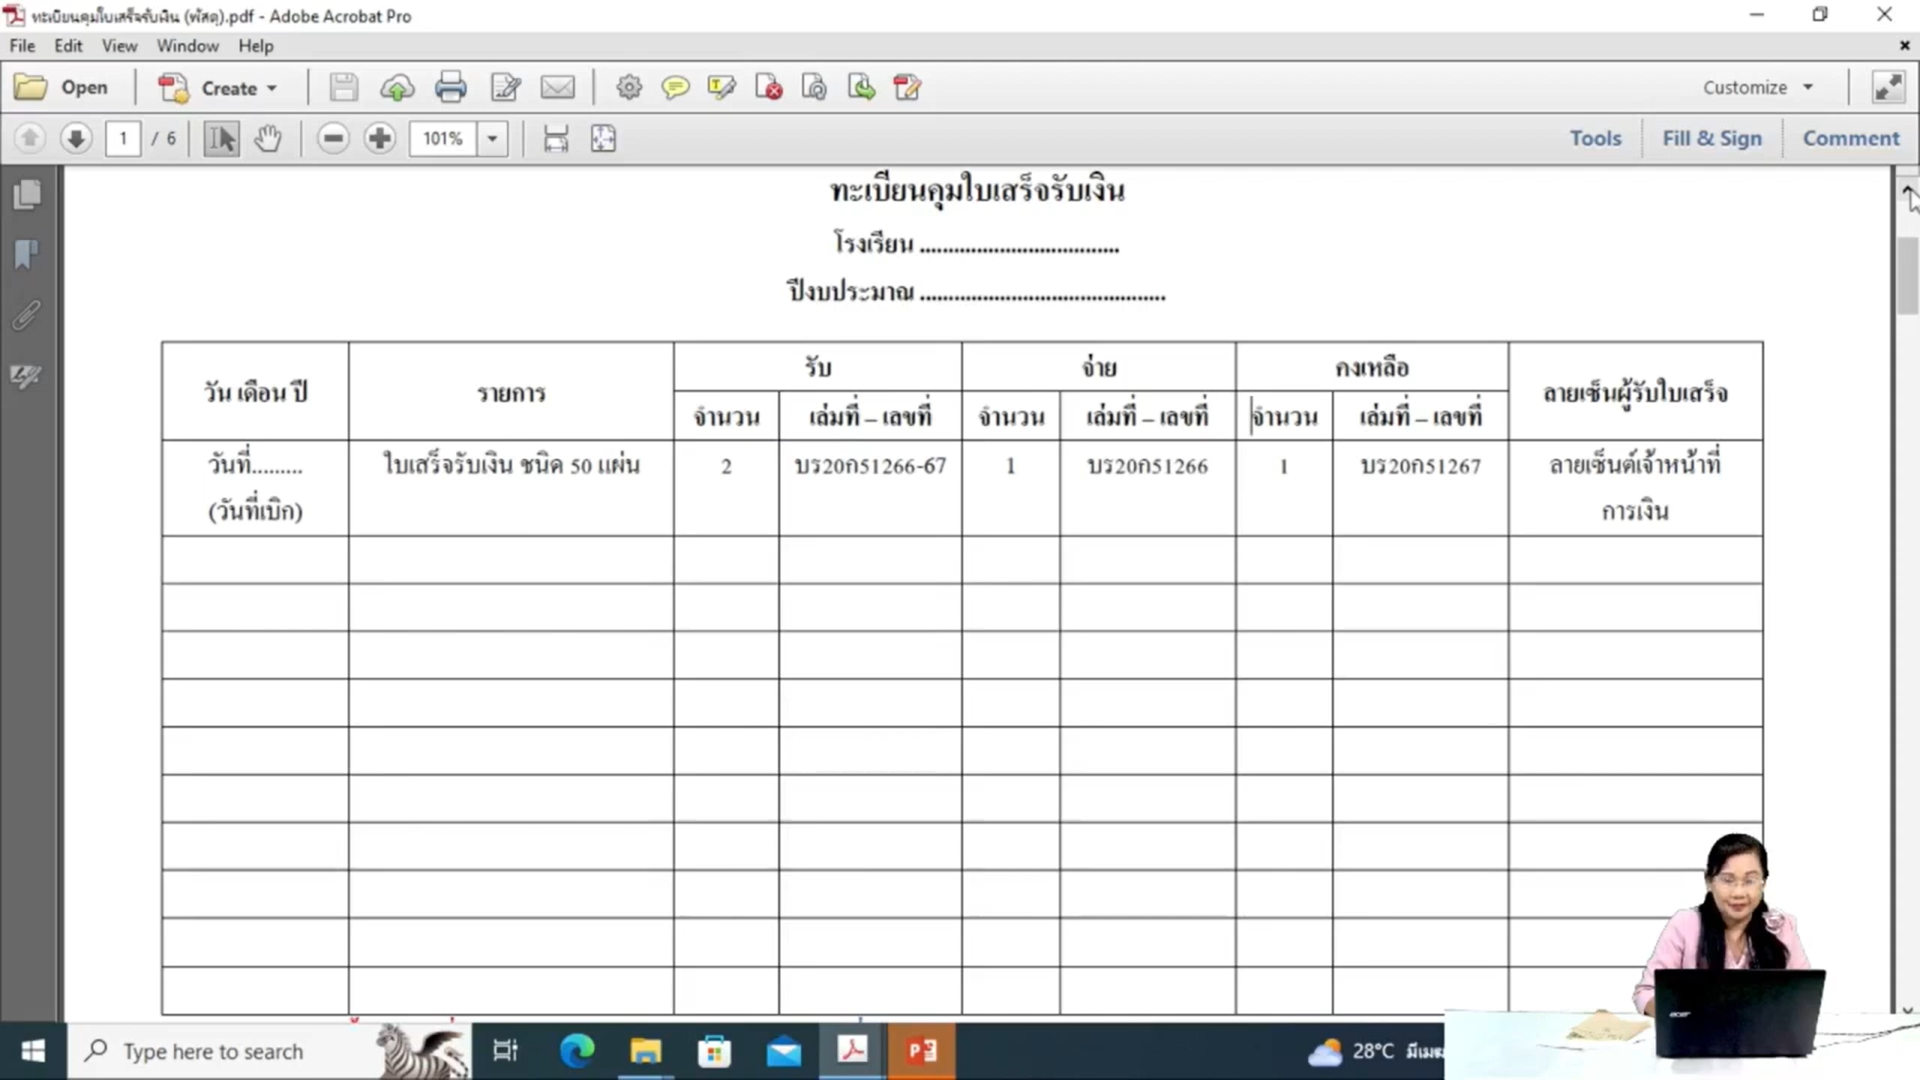Go to previous page arrow
This screenshot has width=1920, height=1080.
point(30,138)
